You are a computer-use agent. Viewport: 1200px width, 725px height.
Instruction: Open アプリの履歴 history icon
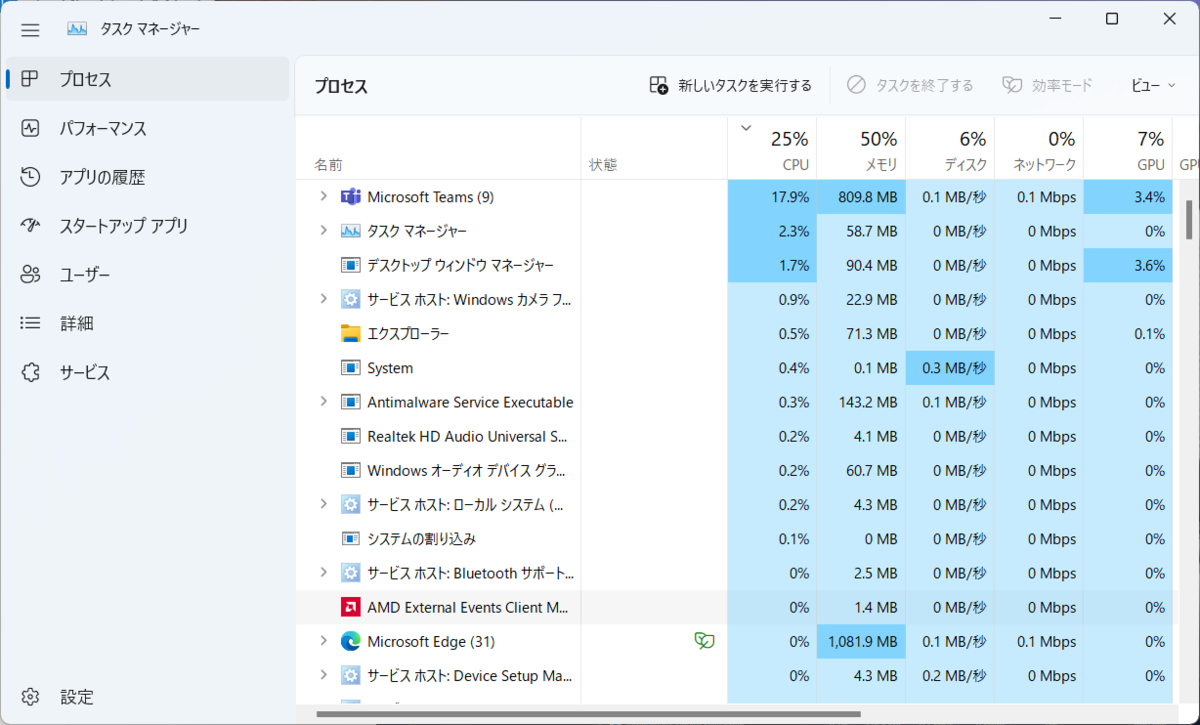click(31, 177)
